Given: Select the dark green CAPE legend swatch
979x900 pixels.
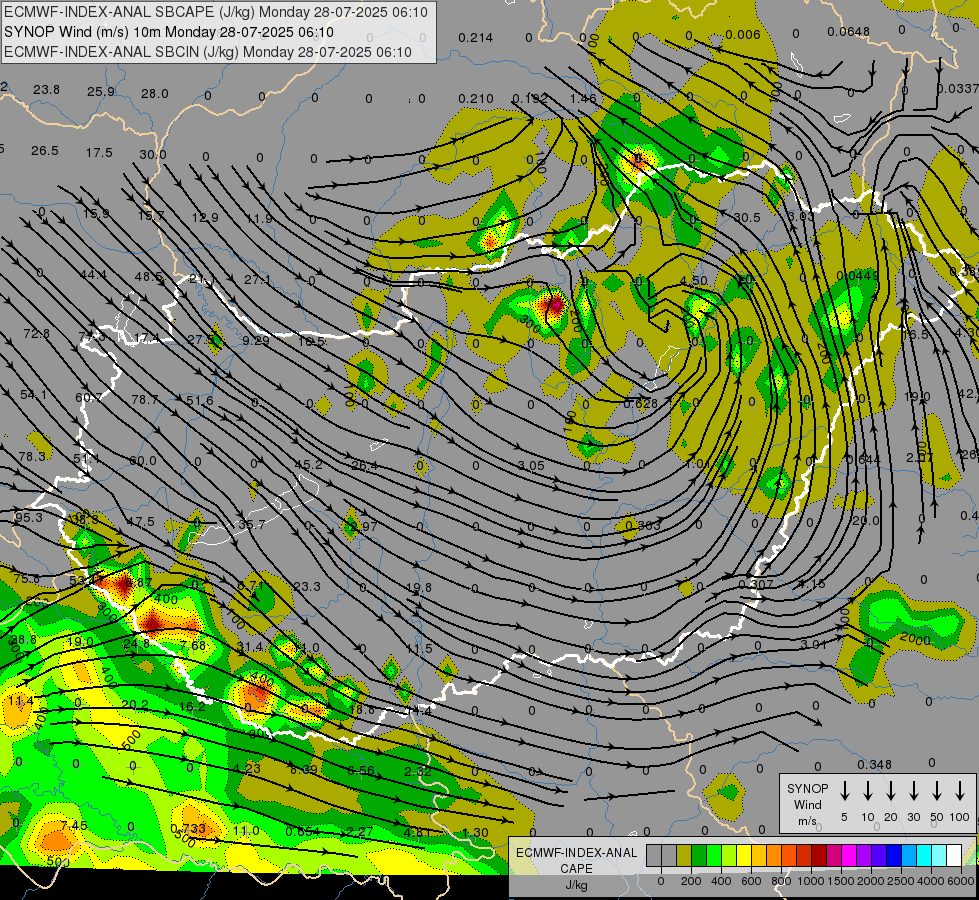Looking at the screenshot, I should pos(699,856).
